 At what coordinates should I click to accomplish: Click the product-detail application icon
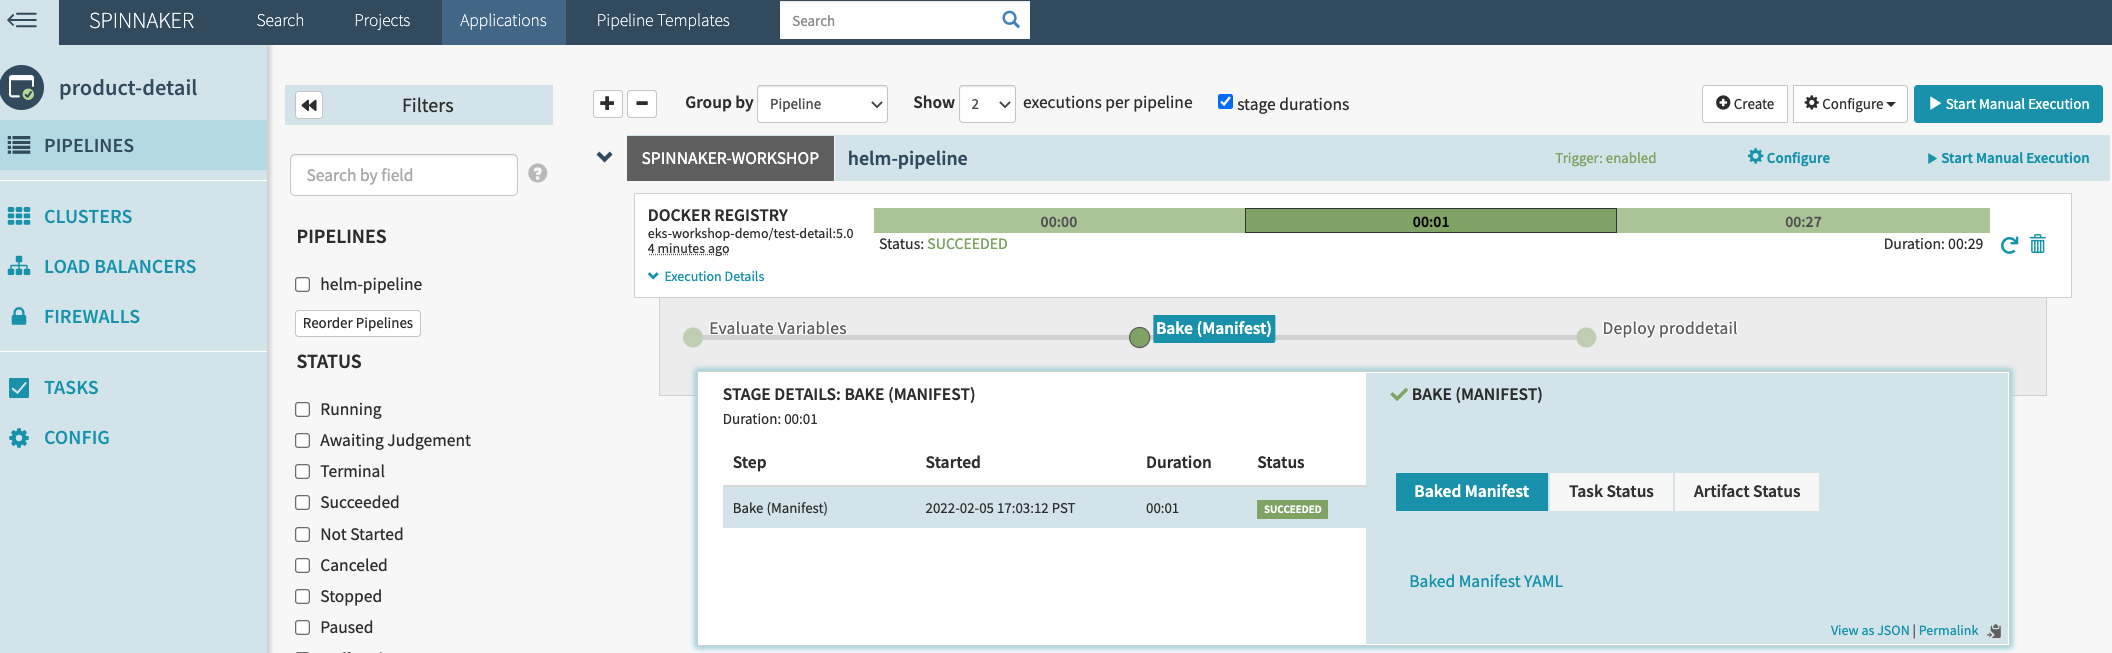22,88
